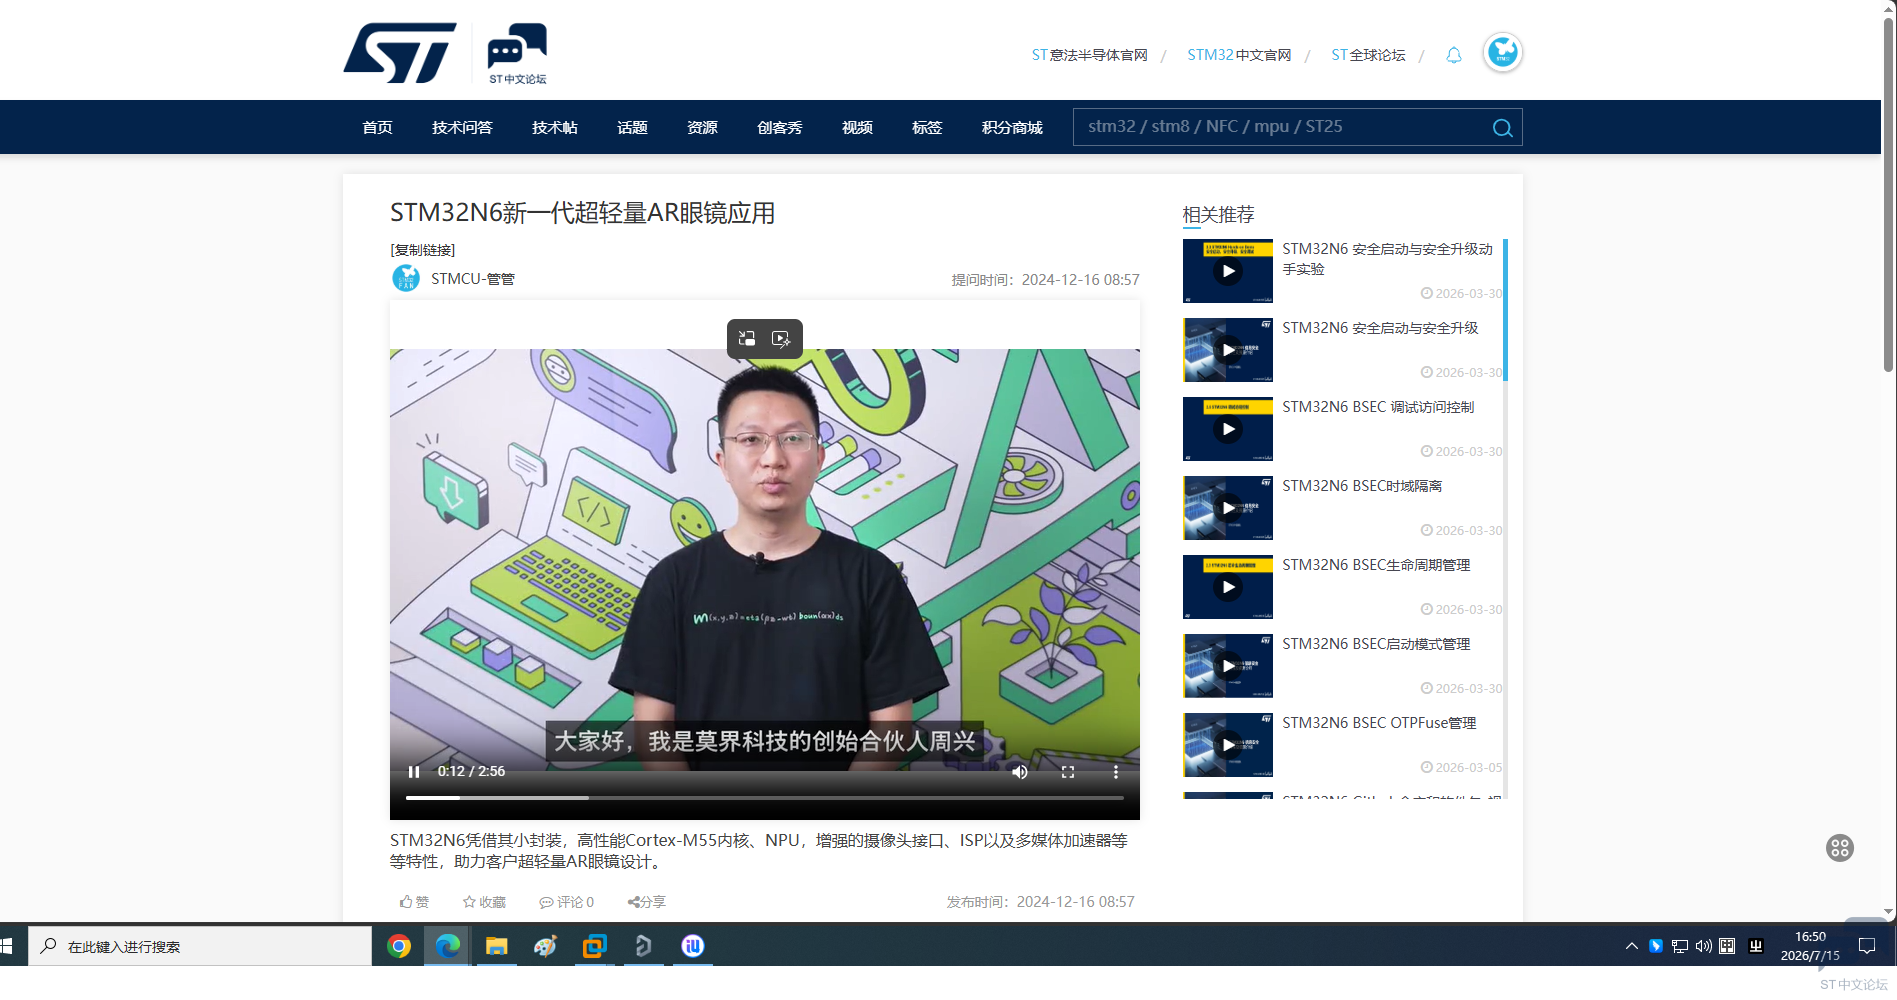The height and width of the screenshot is (1000, 1897).
Task: Open the 话题 nav item
Action: tap(632, 128)
